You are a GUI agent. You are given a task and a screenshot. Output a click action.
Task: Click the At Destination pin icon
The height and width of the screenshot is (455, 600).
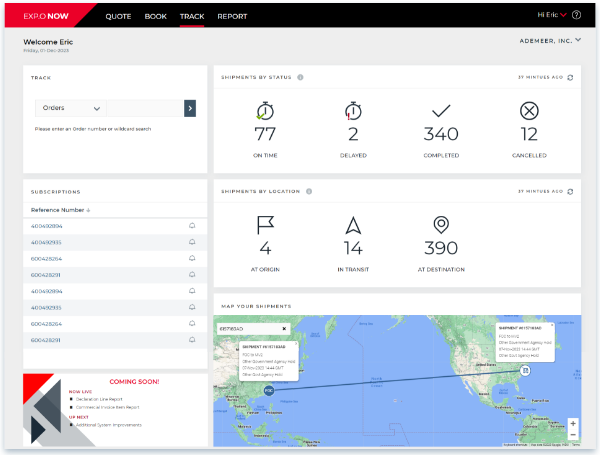click(441, 225)
